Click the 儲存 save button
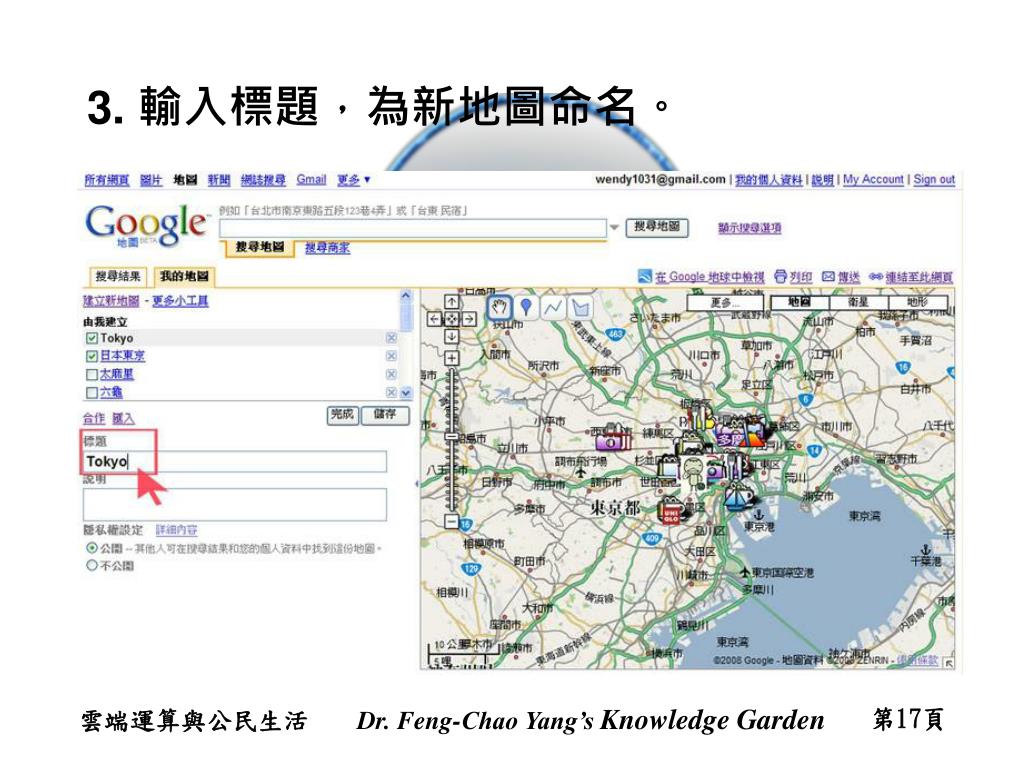Viewport: 1024px width, 768px height. (x=385, y=415)
